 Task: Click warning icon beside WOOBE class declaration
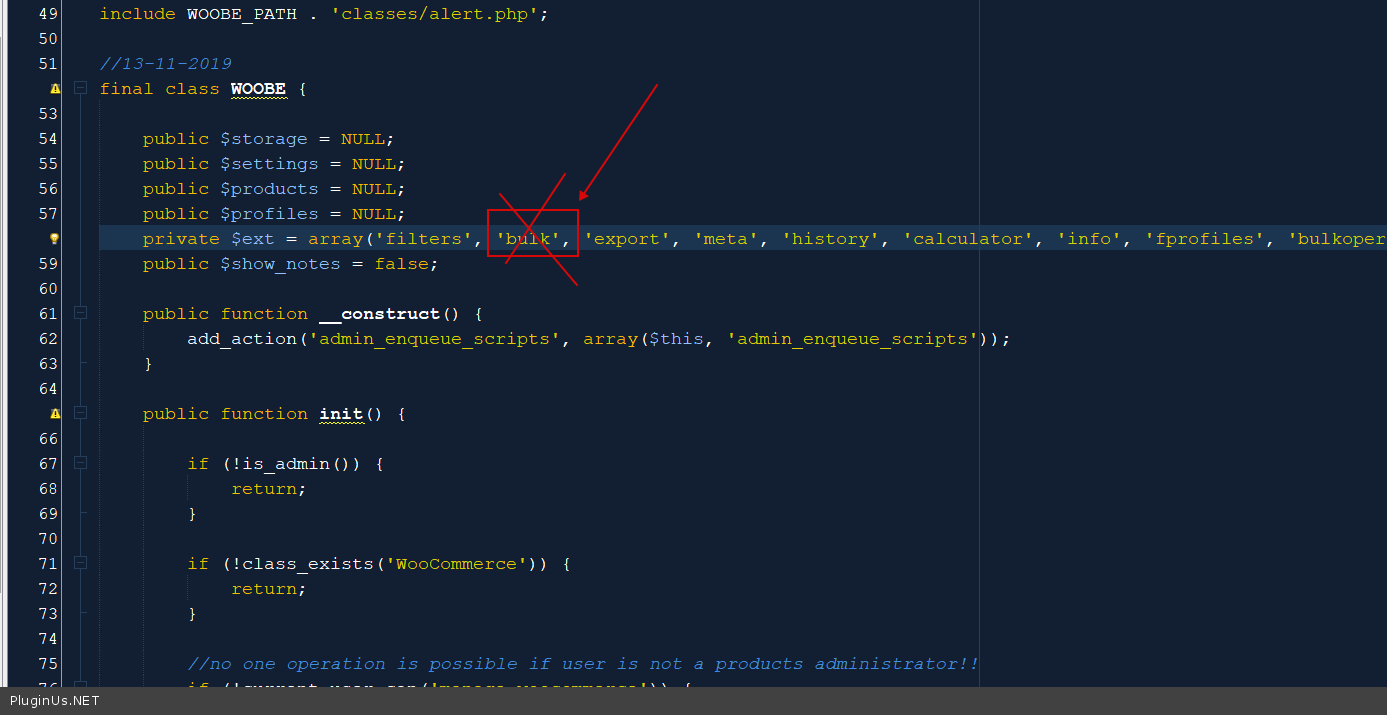(55, 89)
